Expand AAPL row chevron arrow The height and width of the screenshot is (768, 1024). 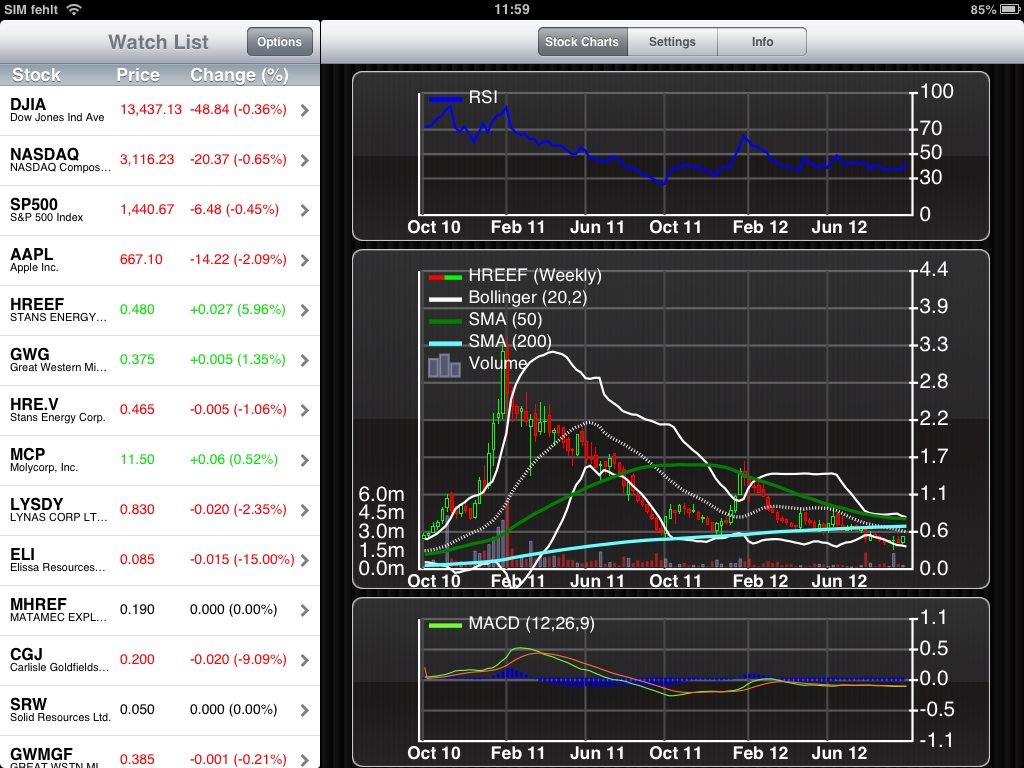pyautogui.click(x=305, y=260)
